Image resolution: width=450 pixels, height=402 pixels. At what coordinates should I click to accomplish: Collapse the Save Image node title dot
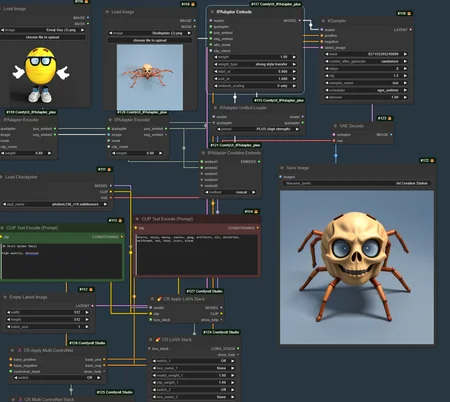coord(282,168)
